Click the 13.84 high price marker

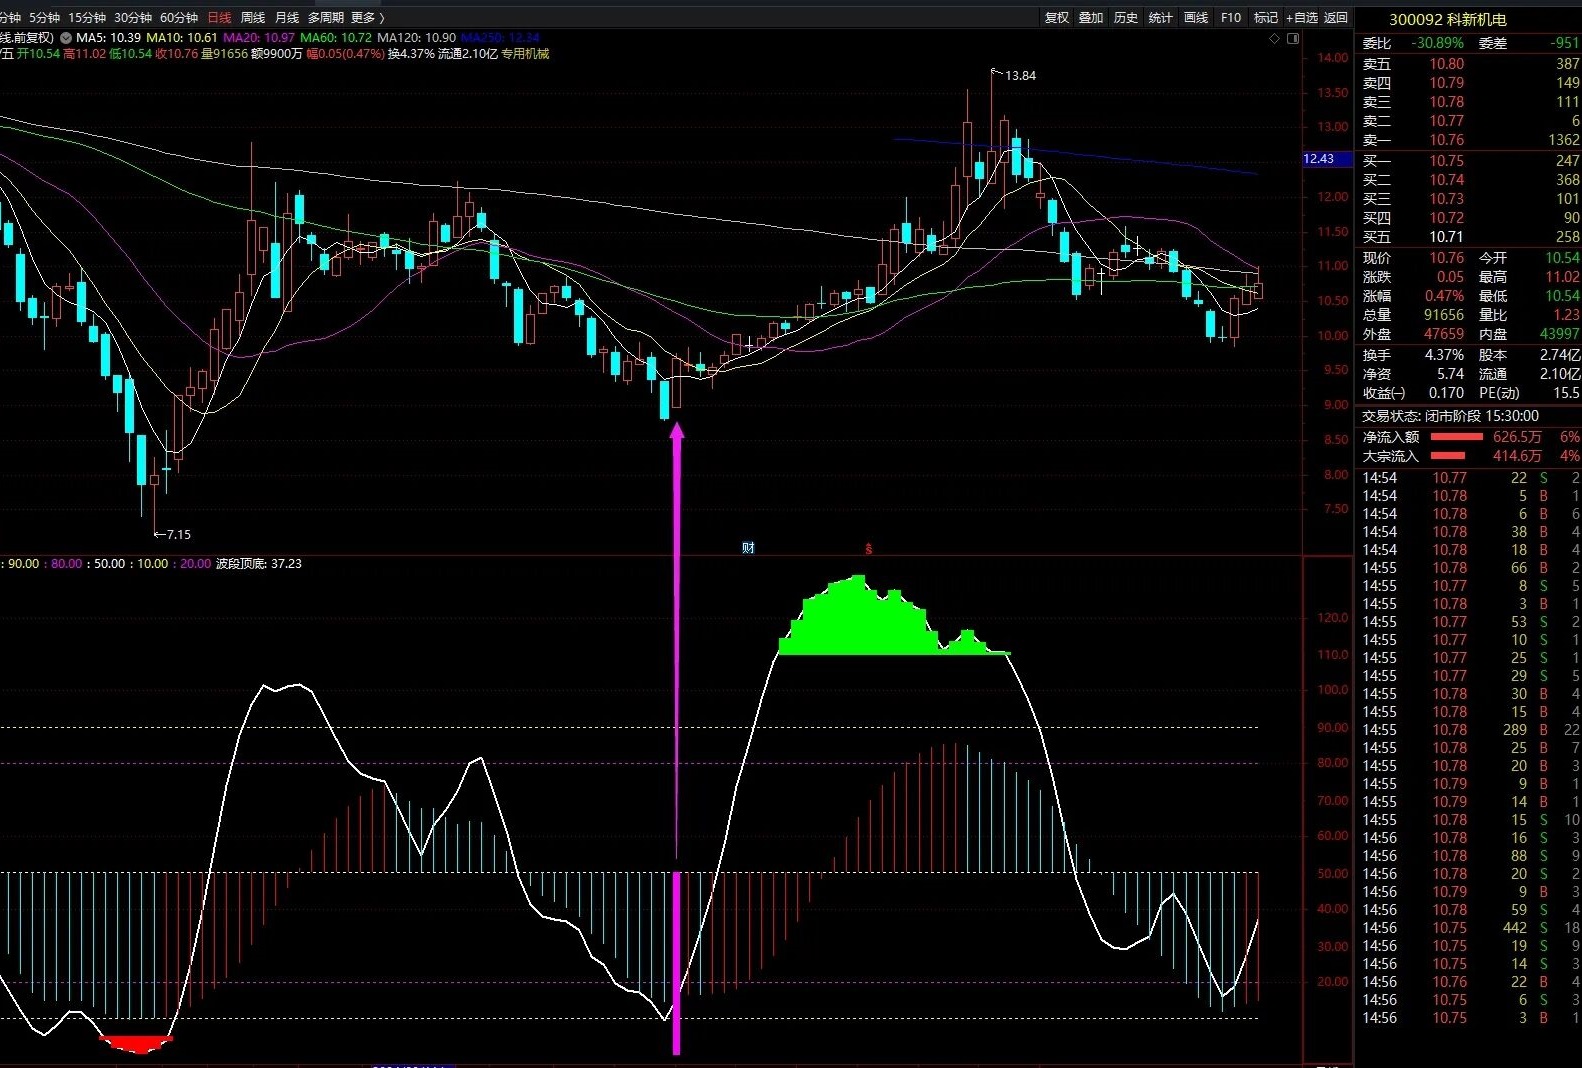1019,75
